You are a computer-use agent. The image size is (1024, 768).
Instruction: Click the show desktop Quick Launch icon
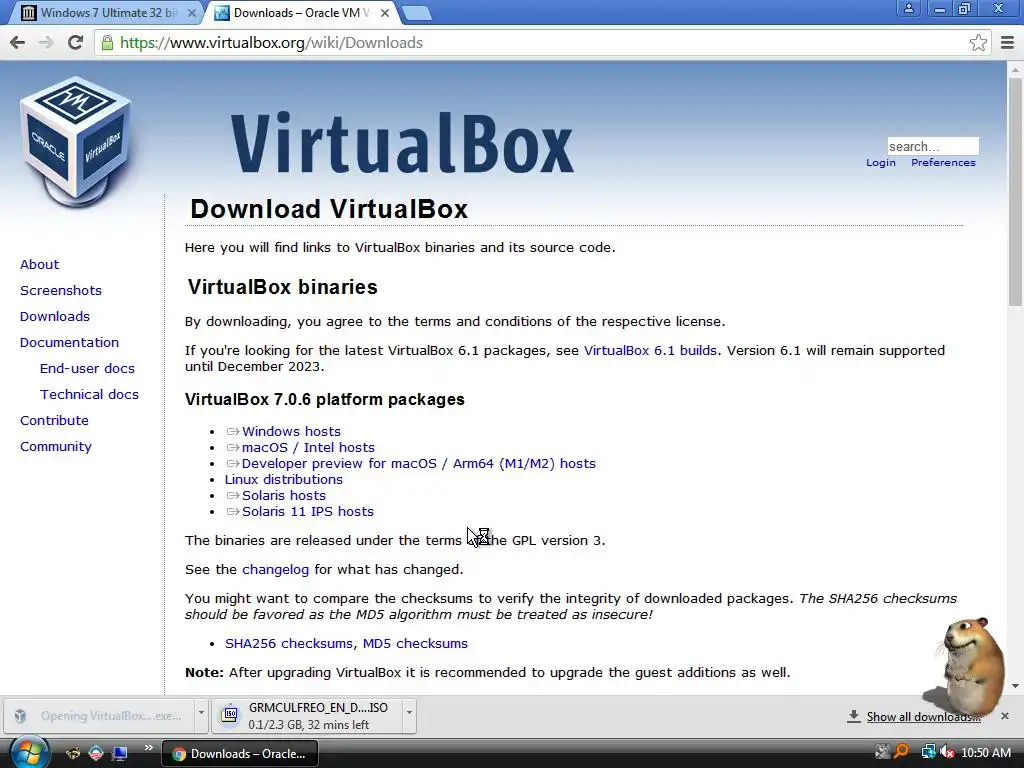click(120, 753)
